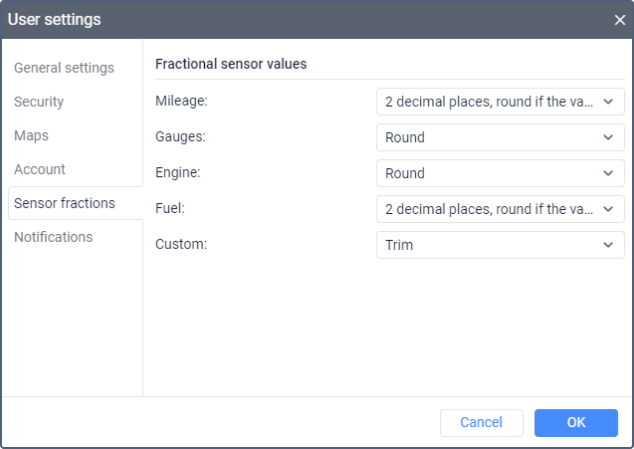
Task: Go to the Maps settings tab
Action: (x=31, y=136)
